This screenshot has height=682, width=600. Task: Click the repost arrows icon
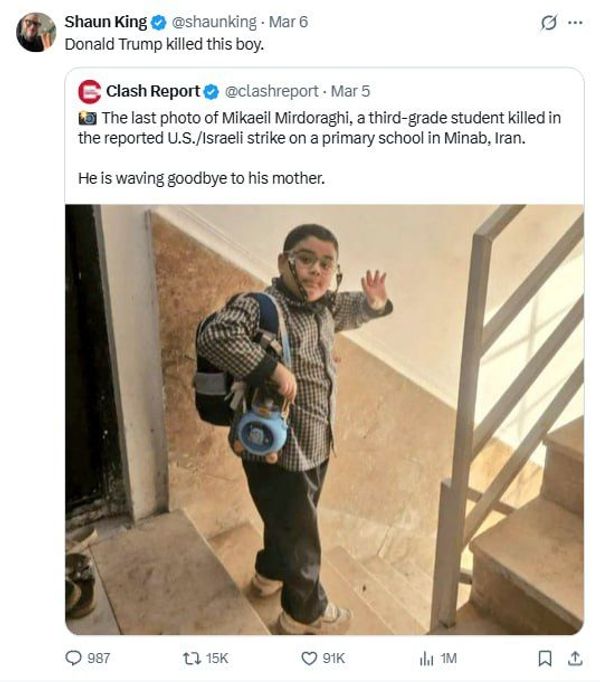(191, 658)
